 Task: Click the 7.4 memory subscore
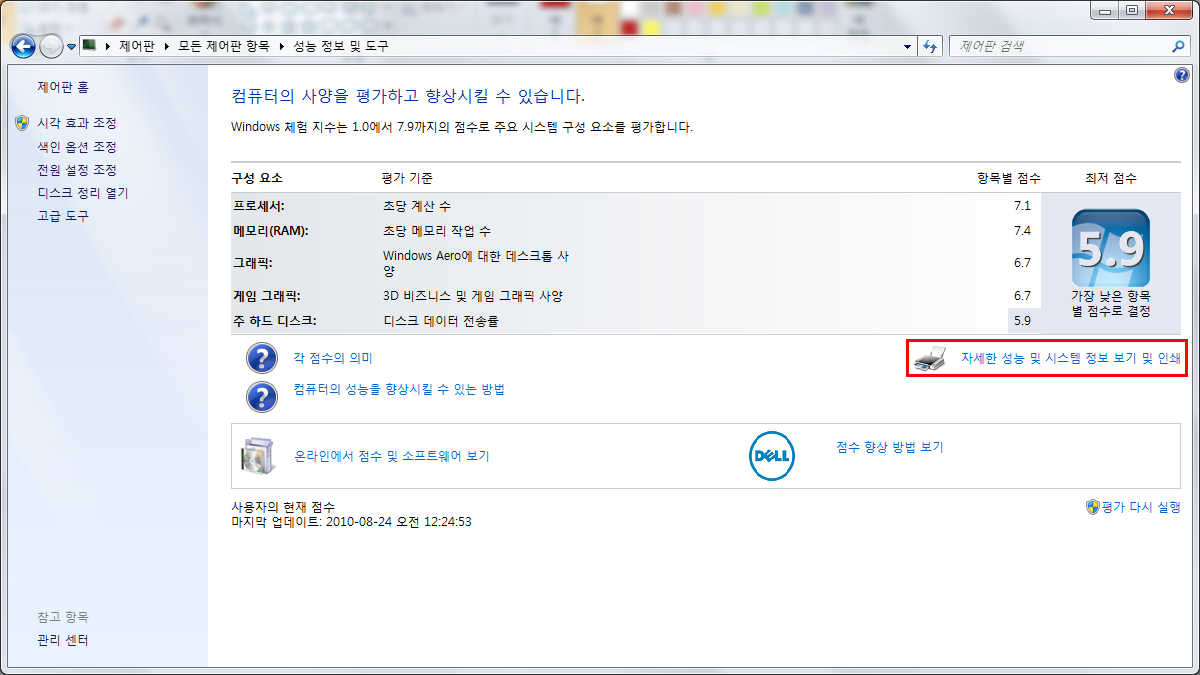tap(1021, 231)
